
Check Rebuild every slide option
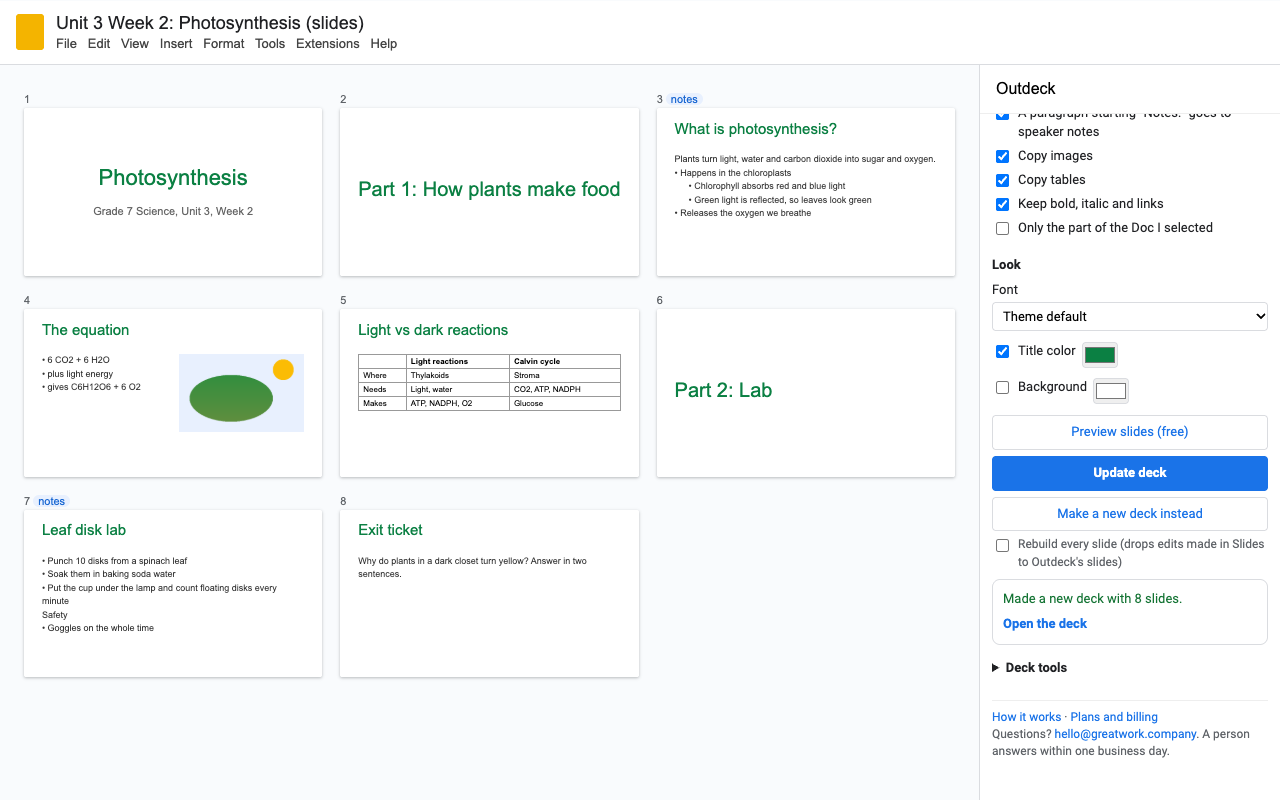click(x=1002, y=545)
